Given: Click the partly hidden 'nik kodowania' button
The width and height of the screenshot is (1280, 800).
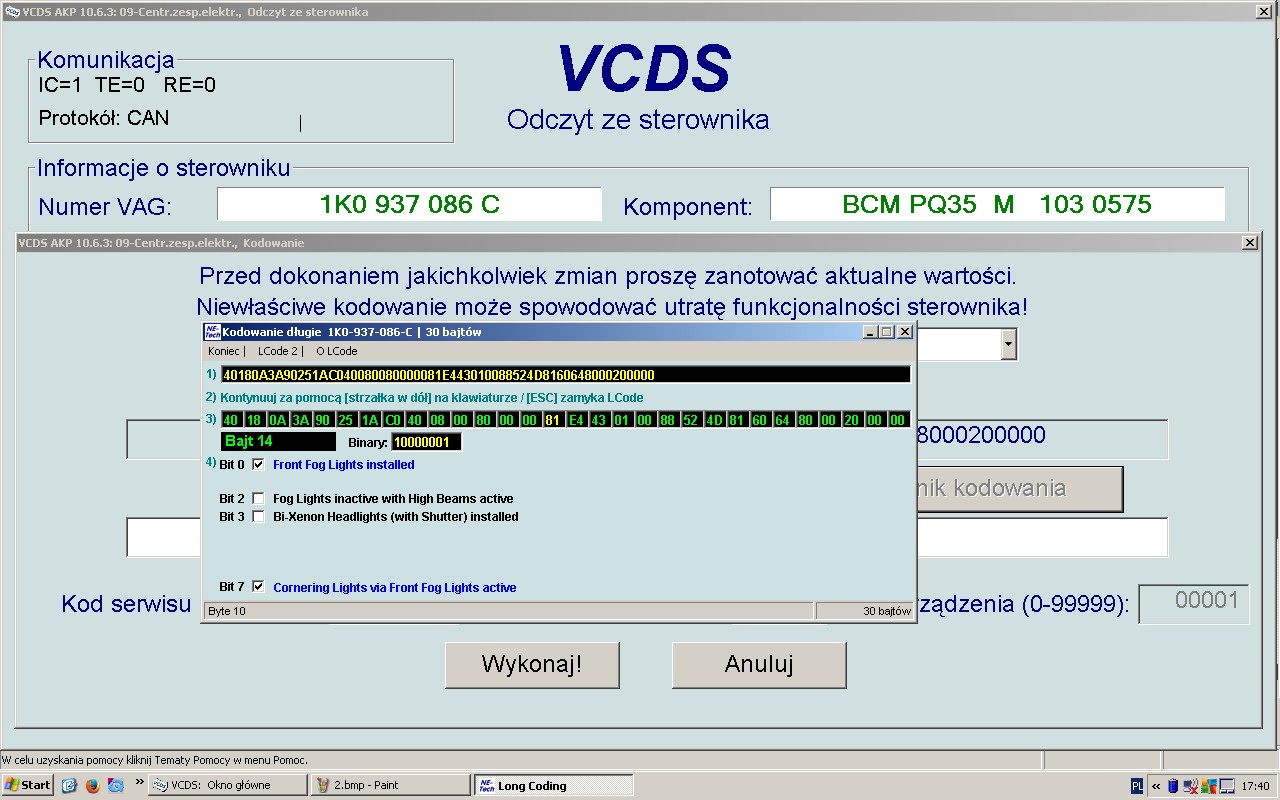Looking at the screenshot, I should [1020, 489].
